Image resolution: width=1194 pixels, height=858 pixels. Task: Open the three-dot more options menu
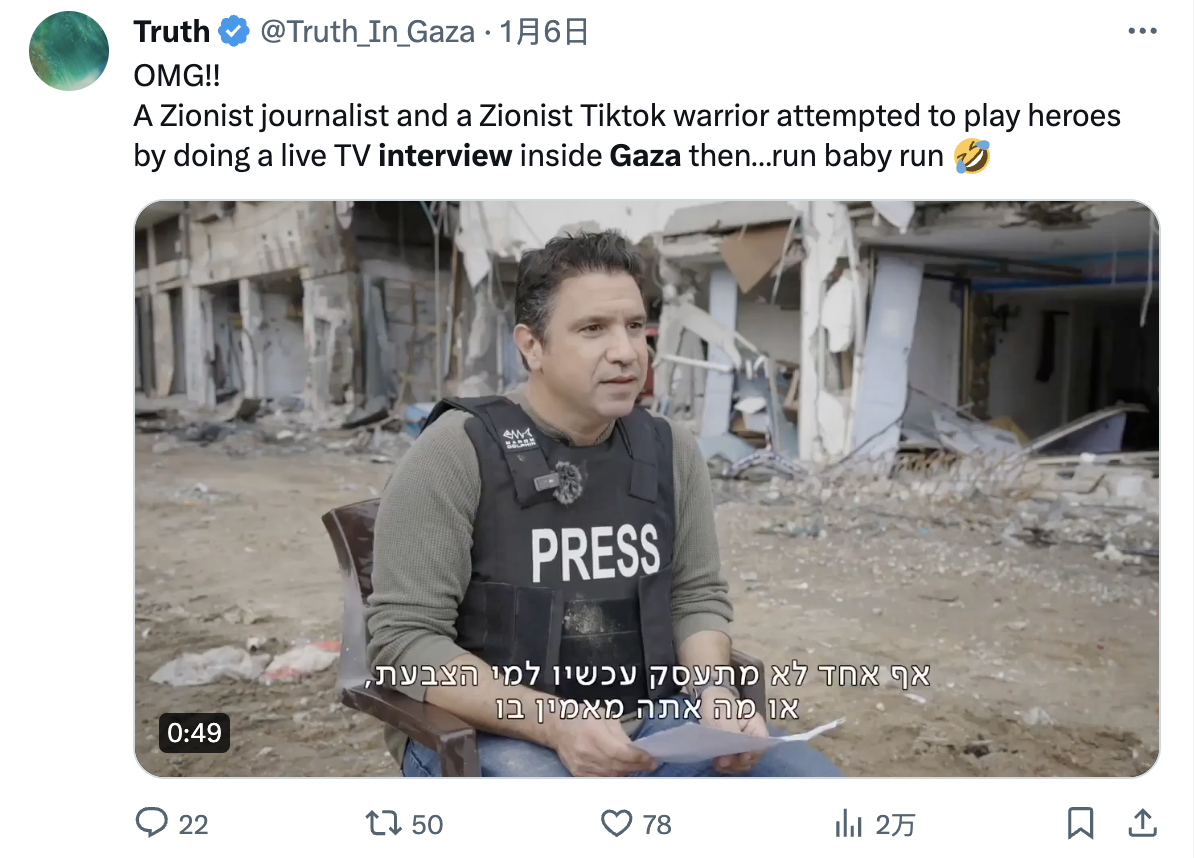(x=1142, y=31)
